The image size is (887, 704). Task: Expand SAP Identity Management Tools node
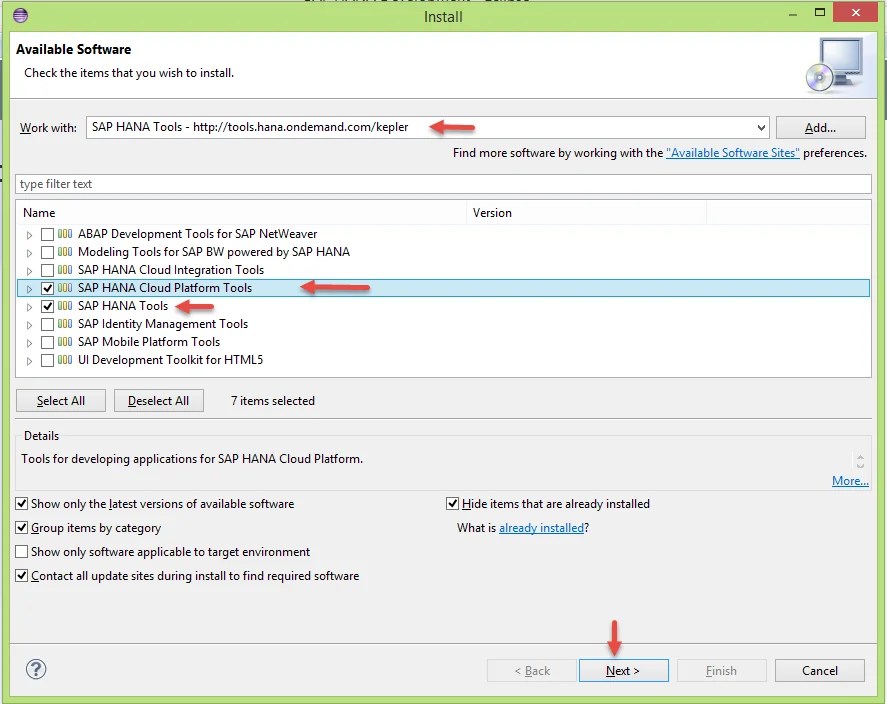point(29,325)
